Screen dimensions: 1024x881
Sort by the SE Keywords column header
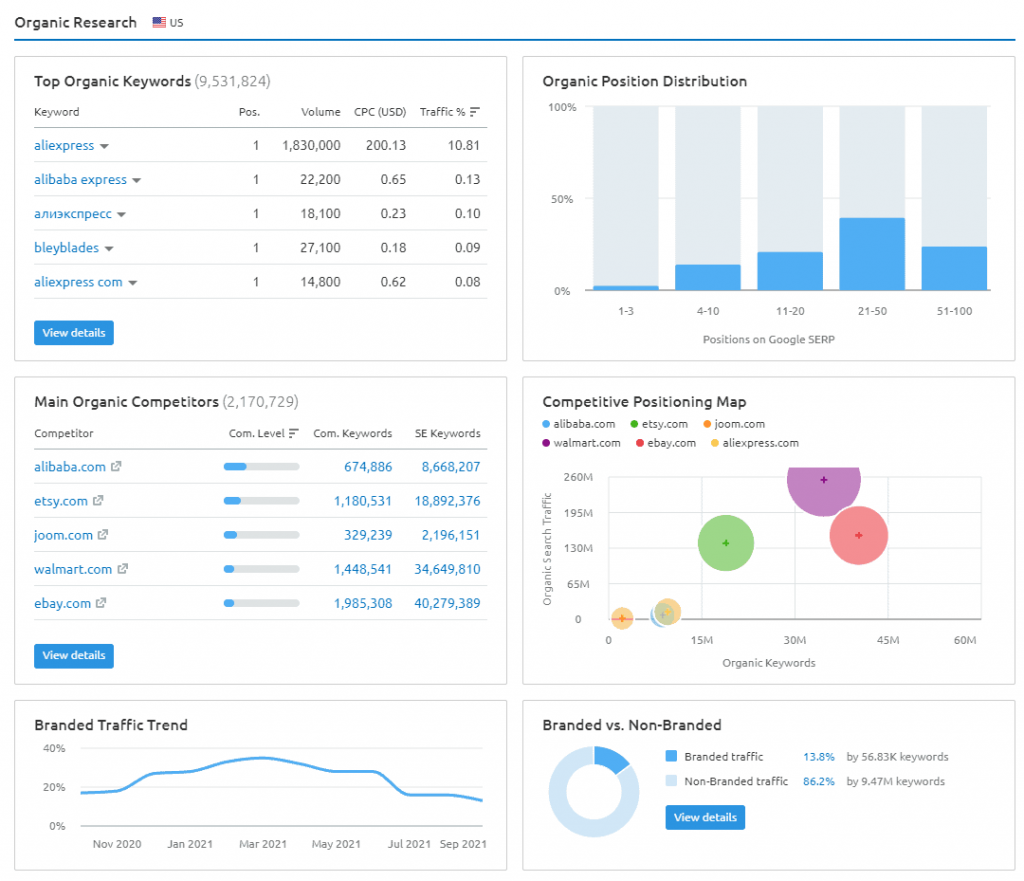click(447, 433)
